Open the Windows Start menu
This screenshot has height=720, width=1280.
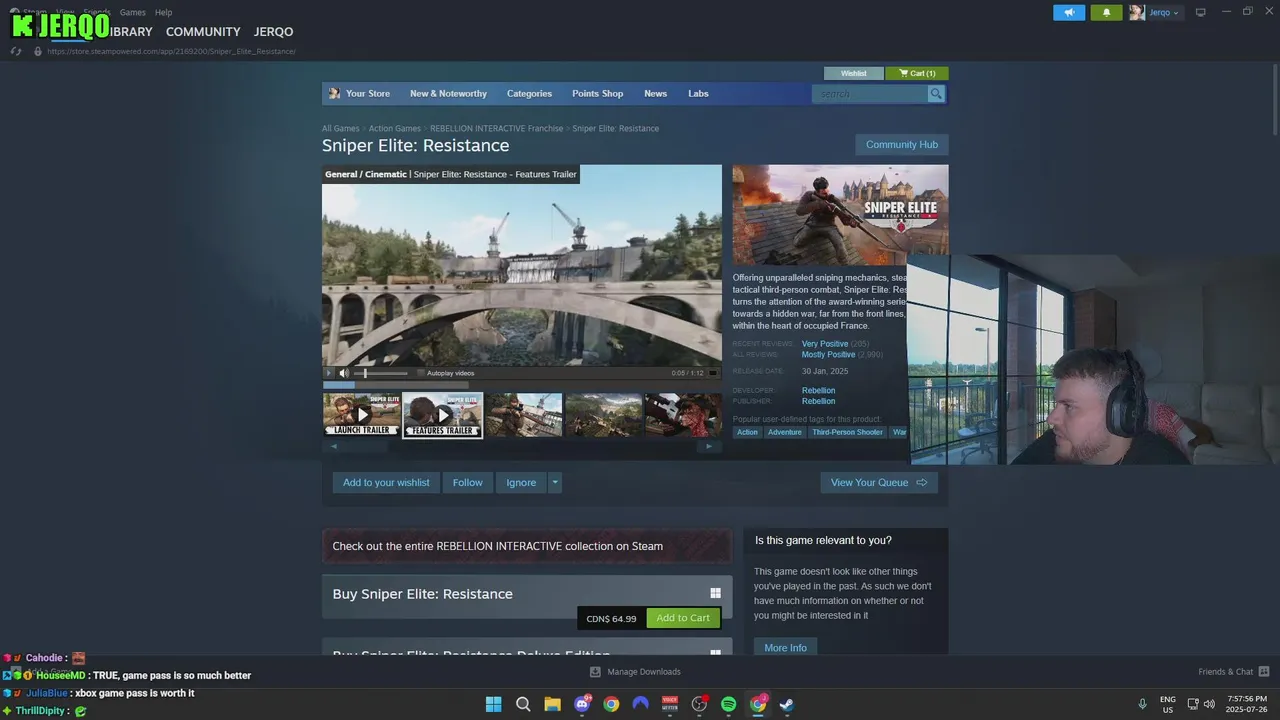pos(493,704)
